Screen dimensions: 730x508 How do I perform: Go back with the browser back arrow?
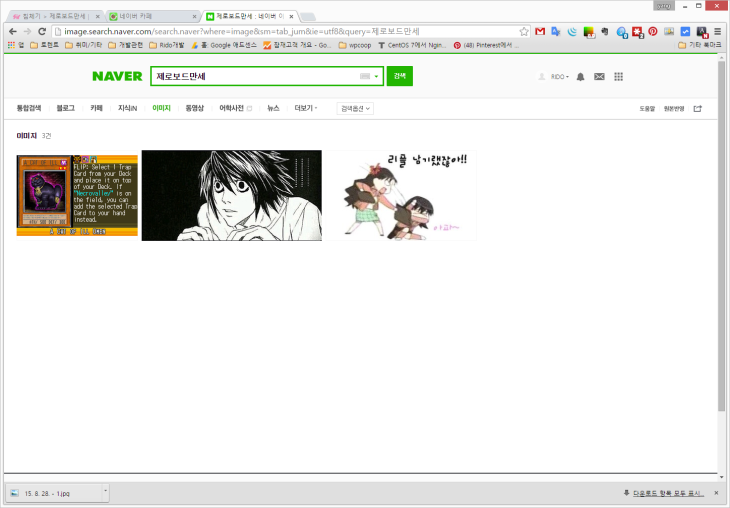click(x=13, y=31)
